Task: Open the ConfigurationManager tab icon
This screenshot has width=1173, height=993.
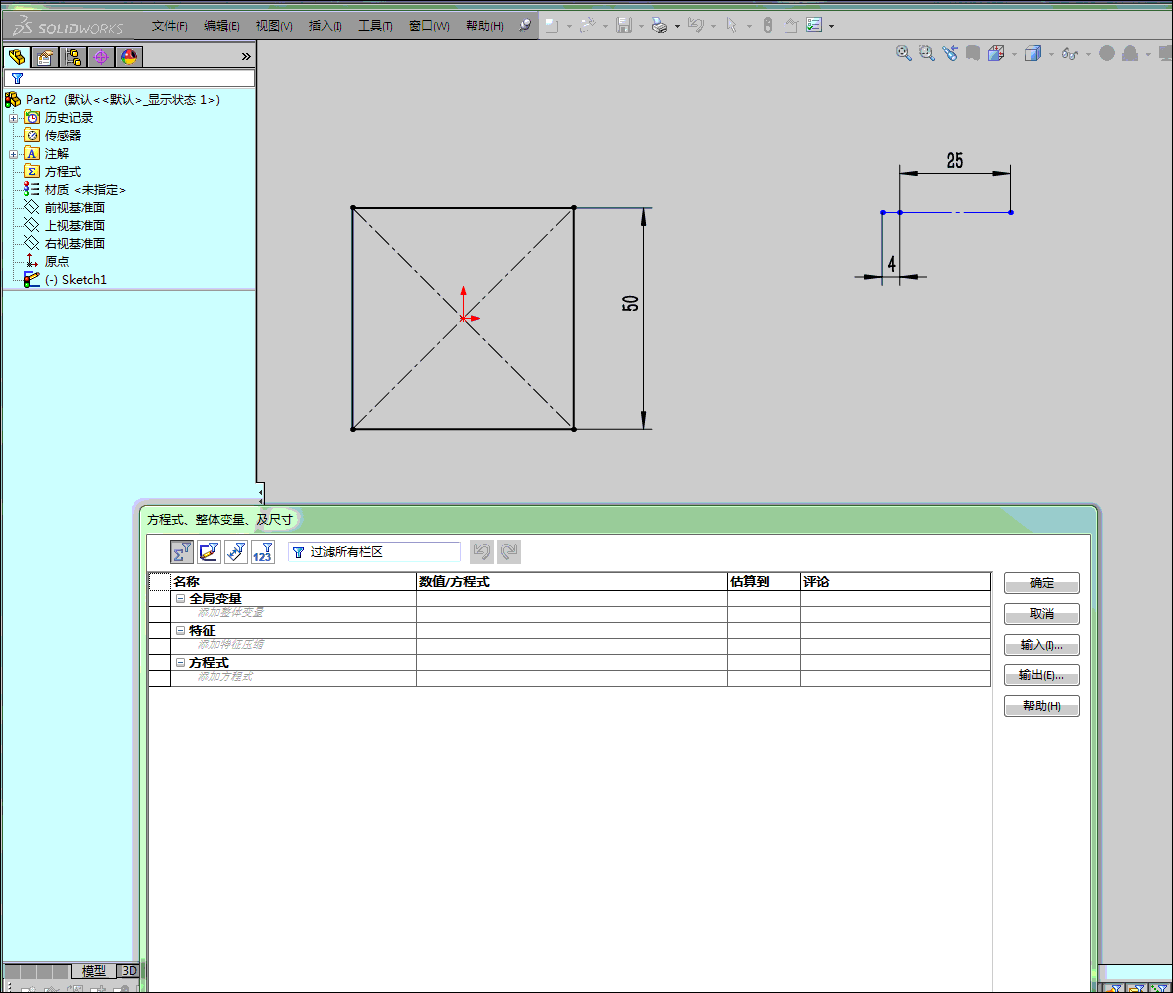Action: [73, 57]
